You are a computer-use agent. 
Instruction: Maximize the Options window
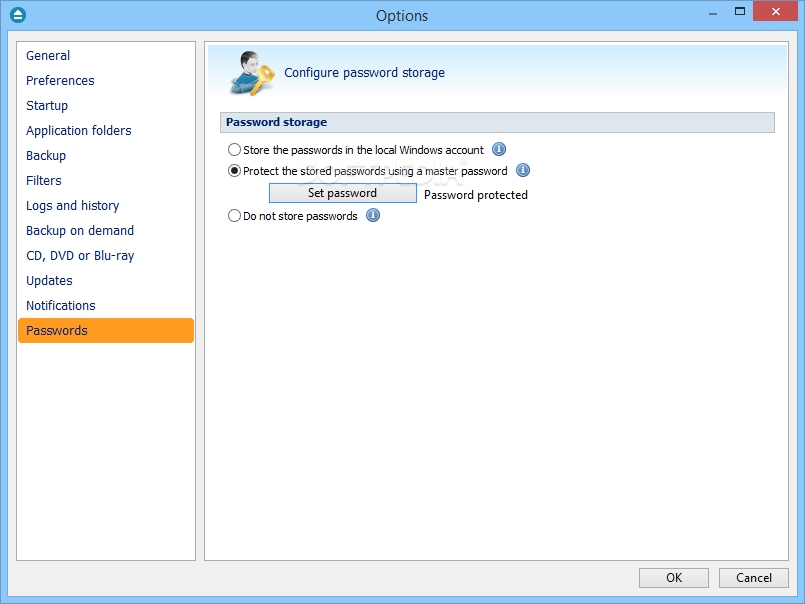(x=739, y=11)
